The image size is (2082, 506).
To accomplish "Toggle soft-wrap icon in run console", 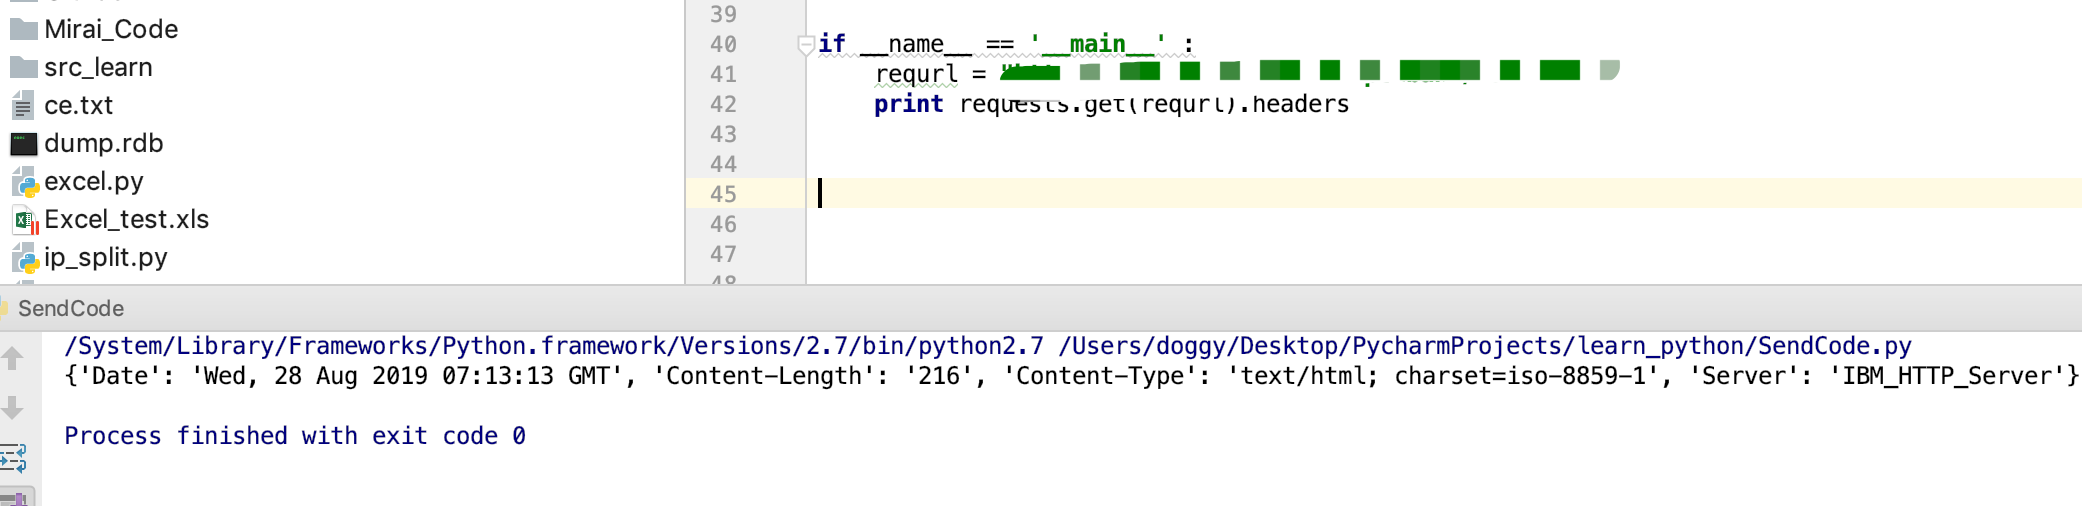I will tap(14, 458).
